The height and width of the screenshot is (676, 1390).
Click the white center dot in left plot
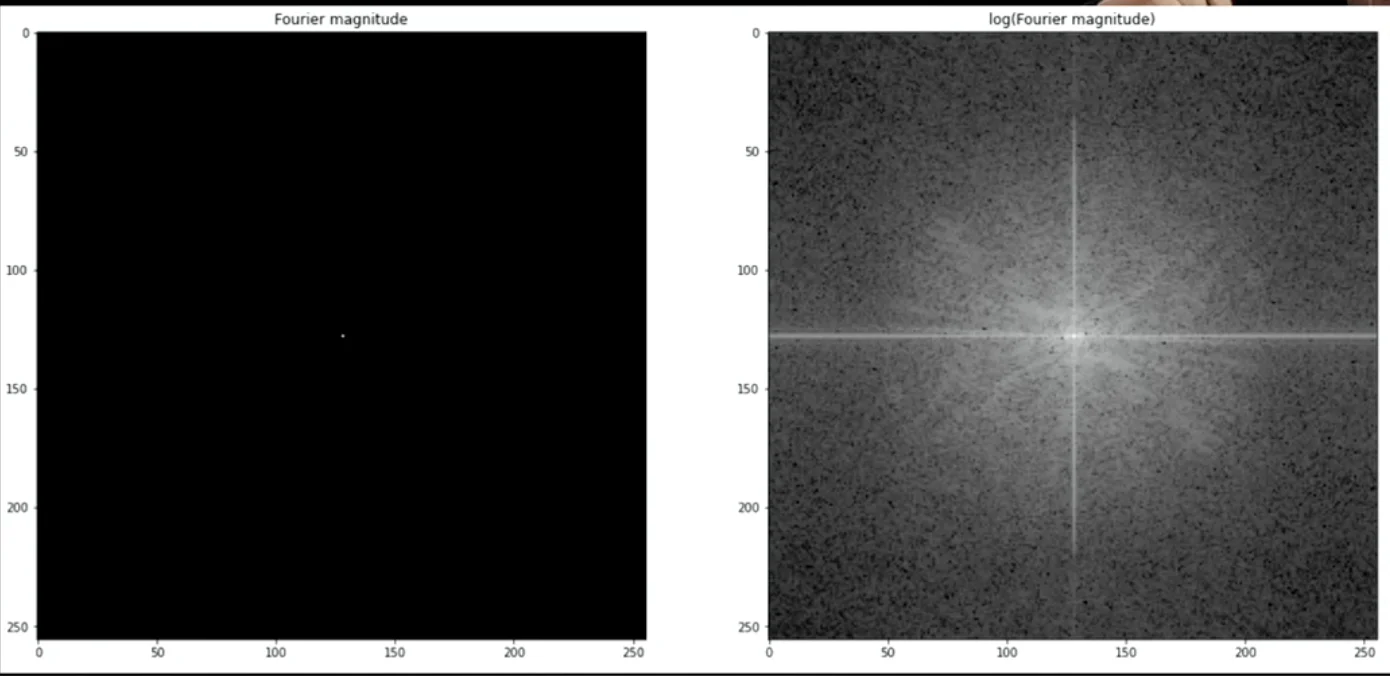click(x=342, y=335)
